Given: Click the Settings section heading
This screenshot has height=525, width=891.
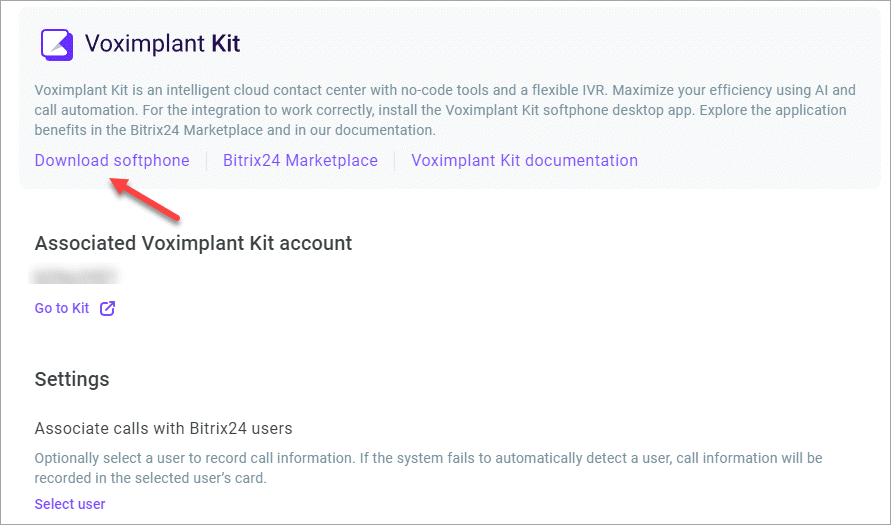Looking at the screenshot, I should tap(72, 379).
